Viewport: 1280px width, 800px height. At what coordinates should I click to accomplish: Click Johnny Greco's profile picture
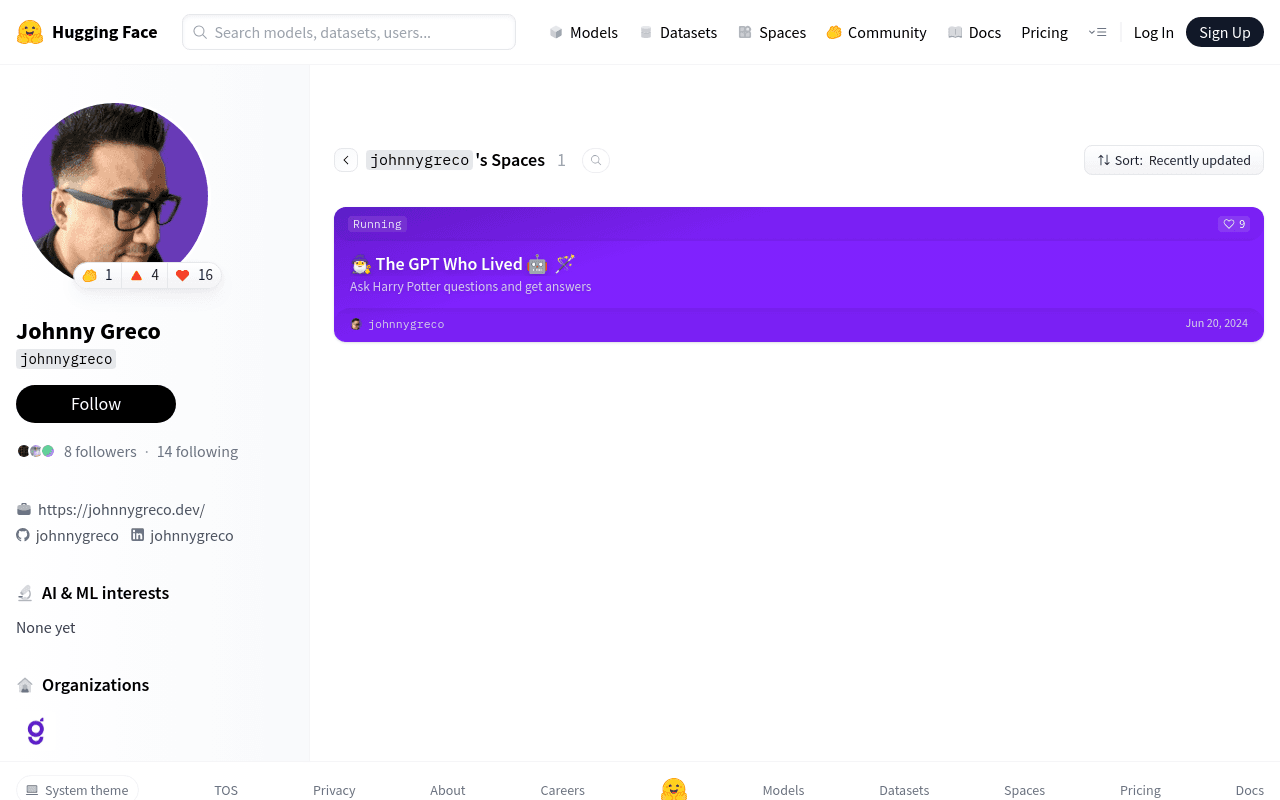[115, 196]
